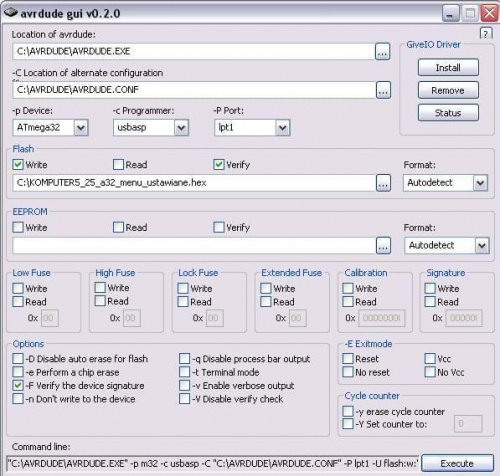Click the AVRDUDE.CONF path field

point(194,90)
